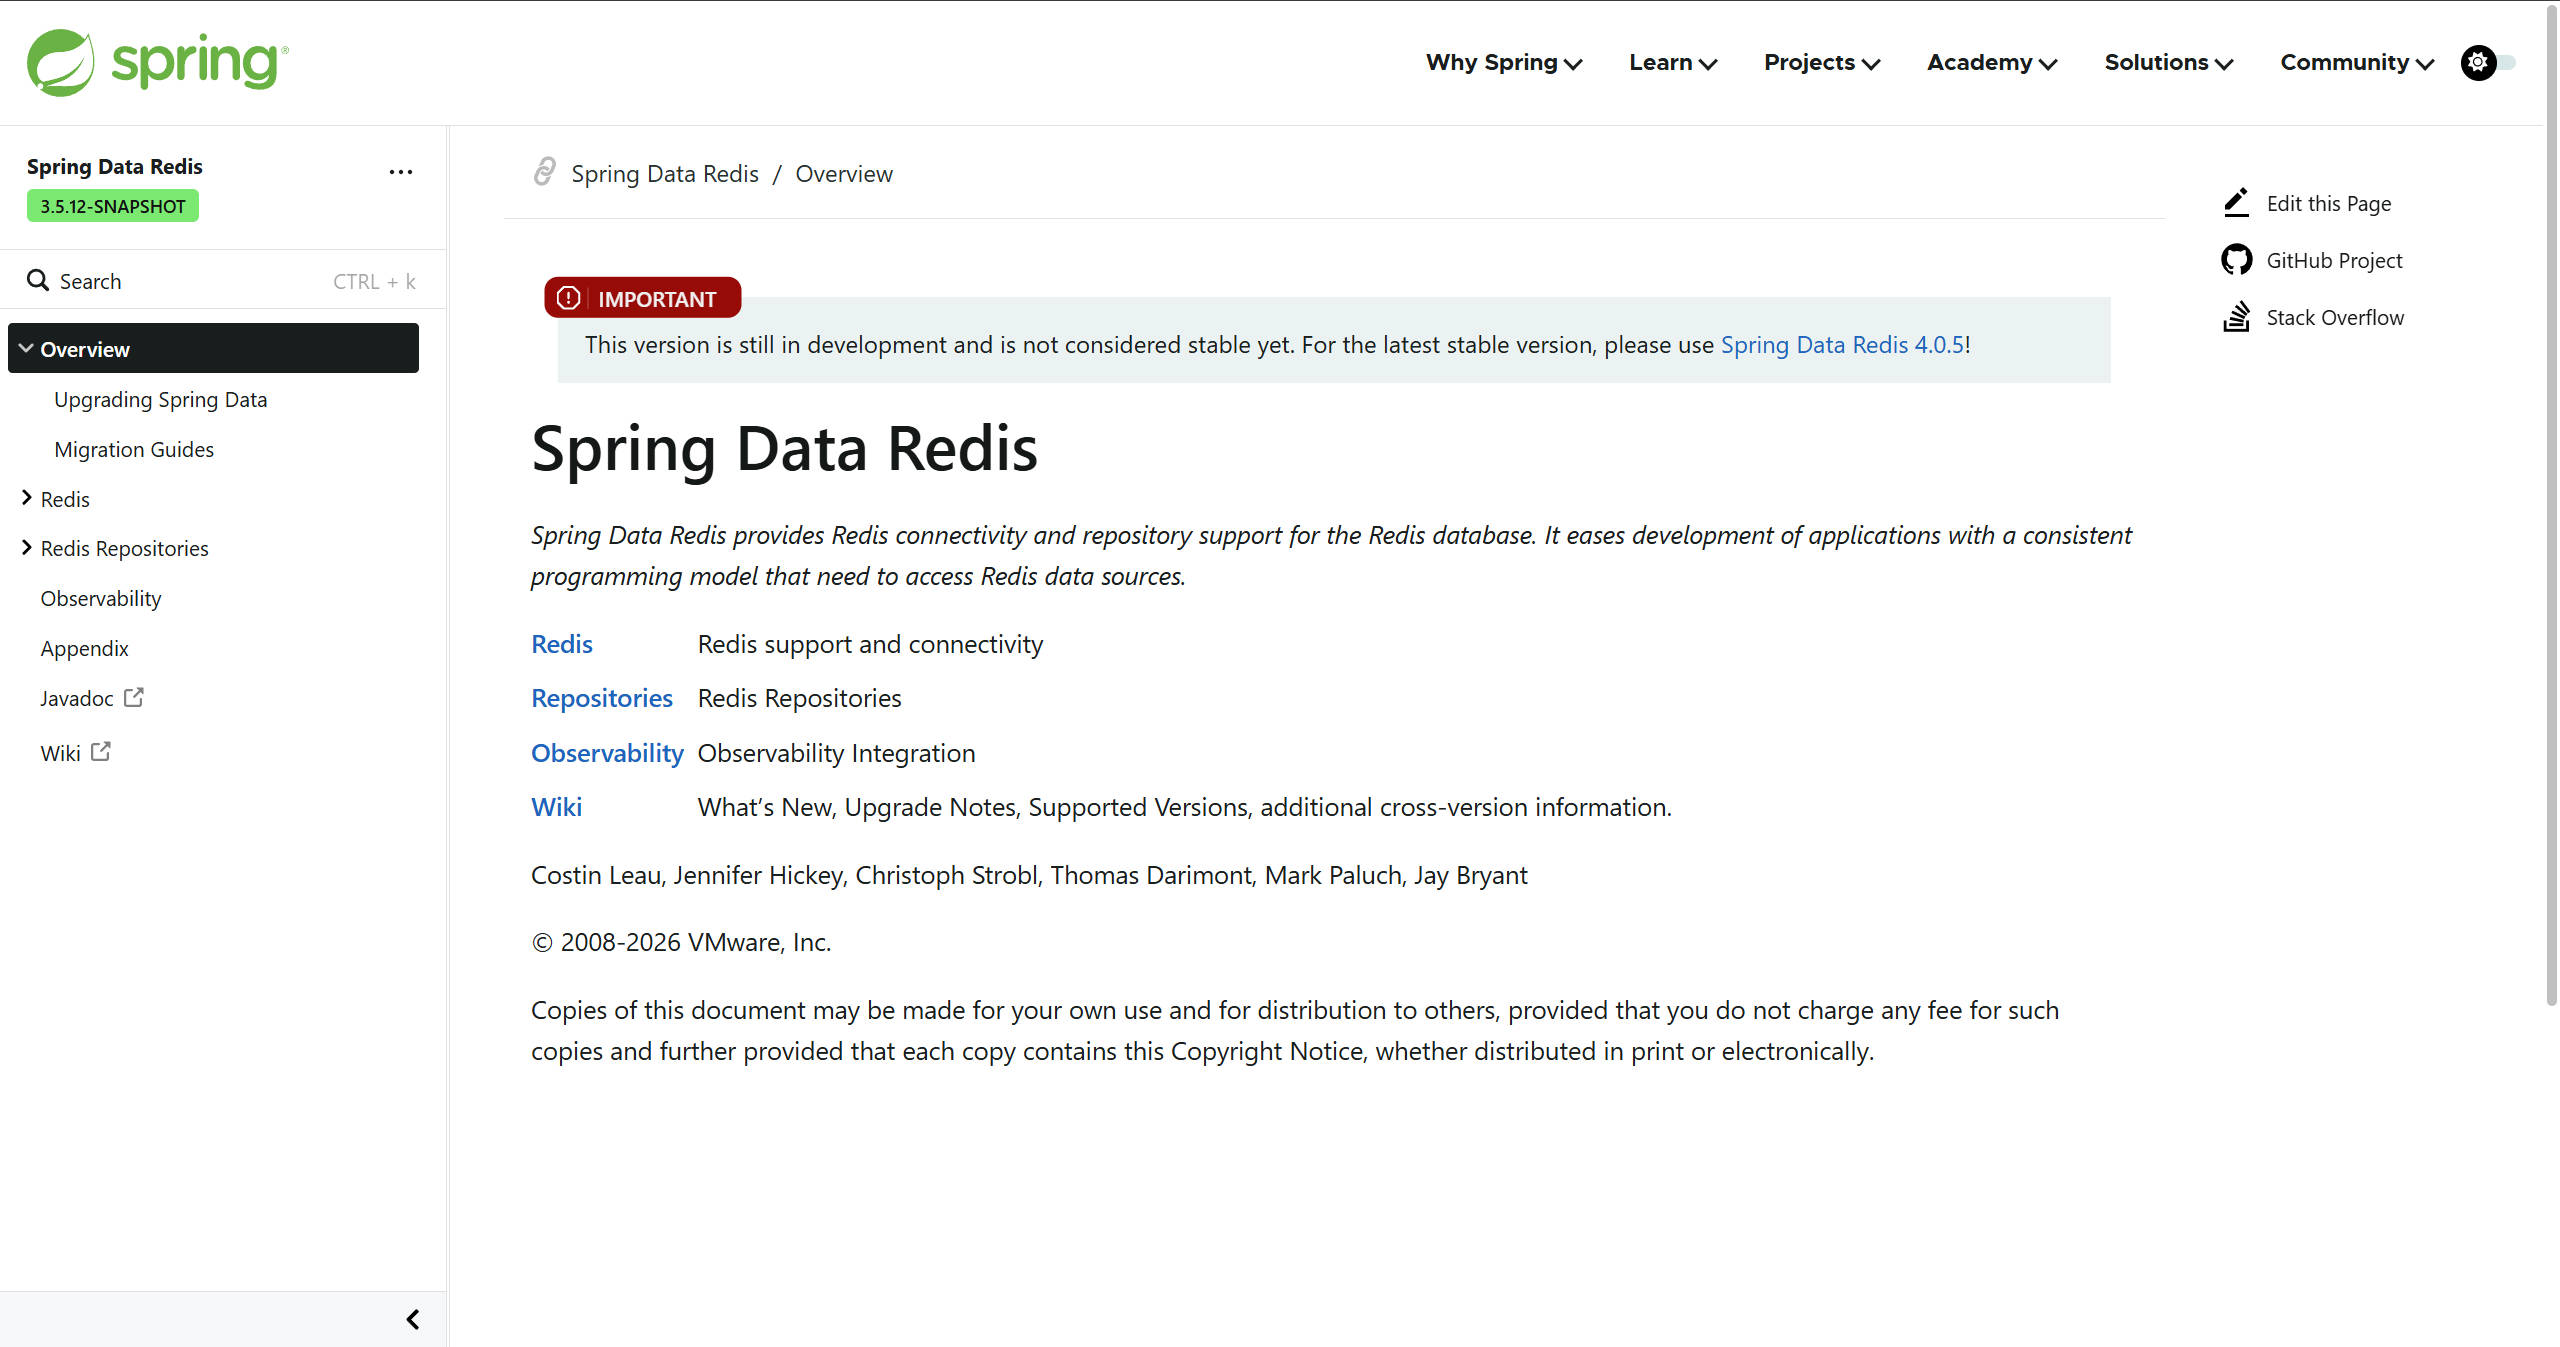Expand the Redis navigation section
Viewport: 2560px width, 1347px height.
pyautogui.click(x=27, y=498)
